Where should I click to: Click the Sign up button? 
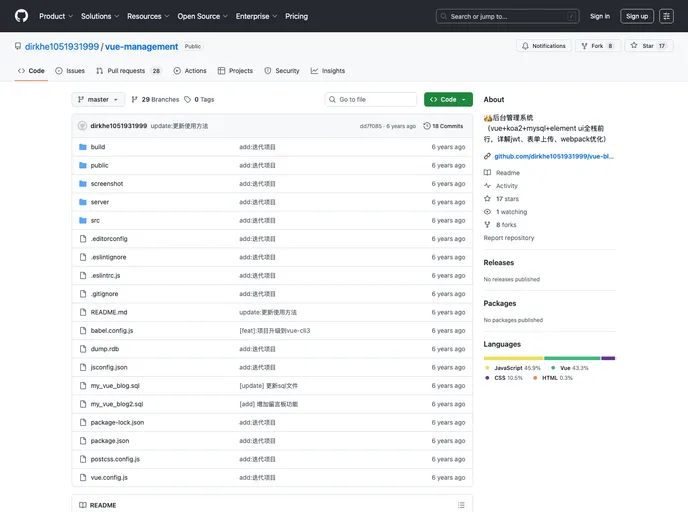[637, 16]
